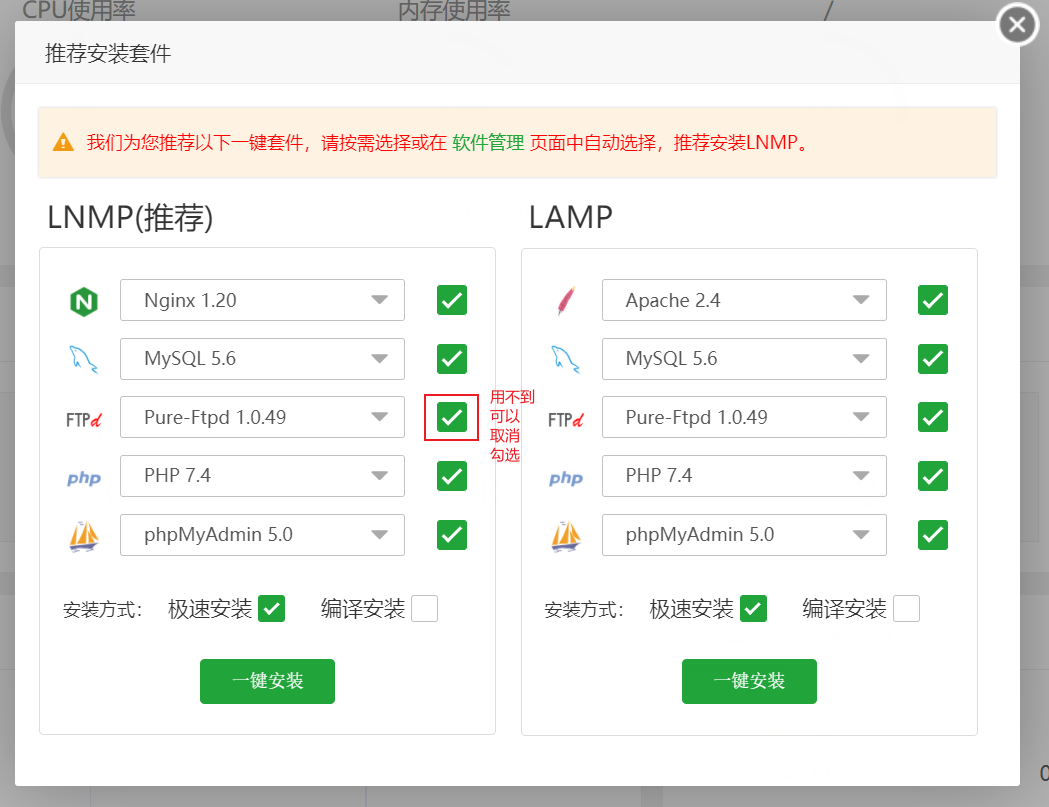Enable 编译安装 checkbox under LAMP
The image size is (1049, 807).
(907, 609)
